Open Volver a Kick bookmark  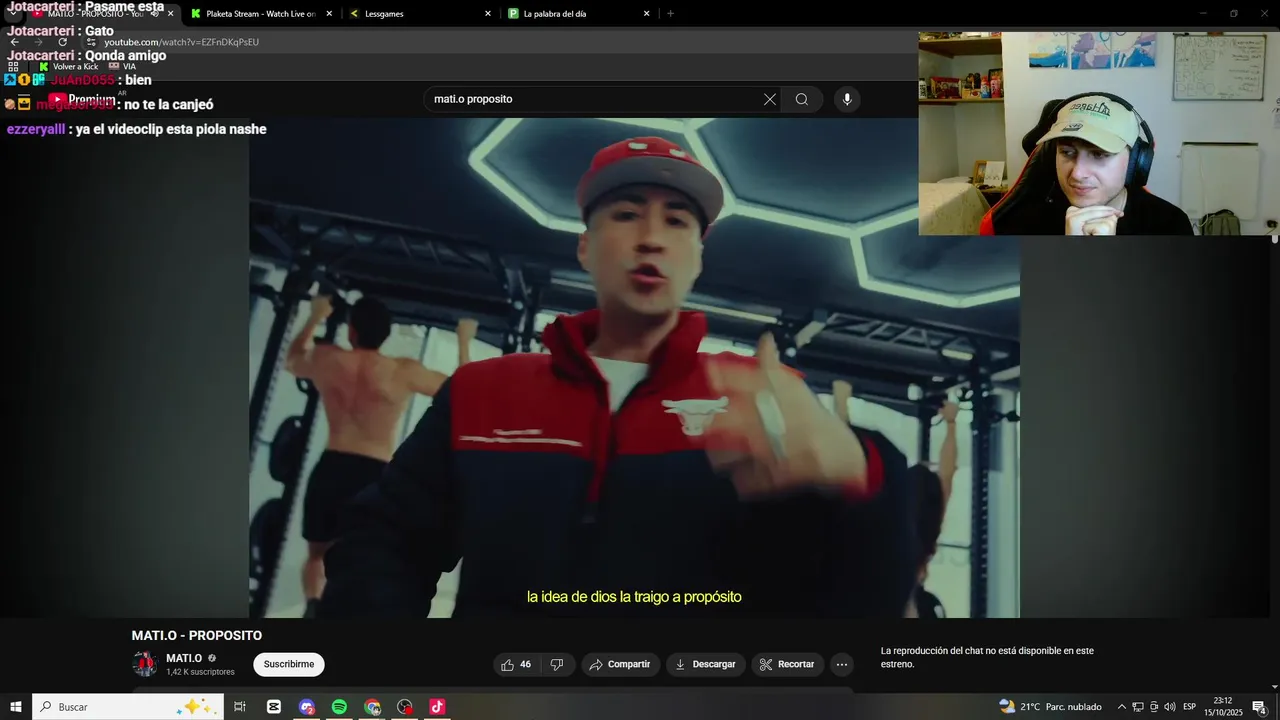pos(68,66)
